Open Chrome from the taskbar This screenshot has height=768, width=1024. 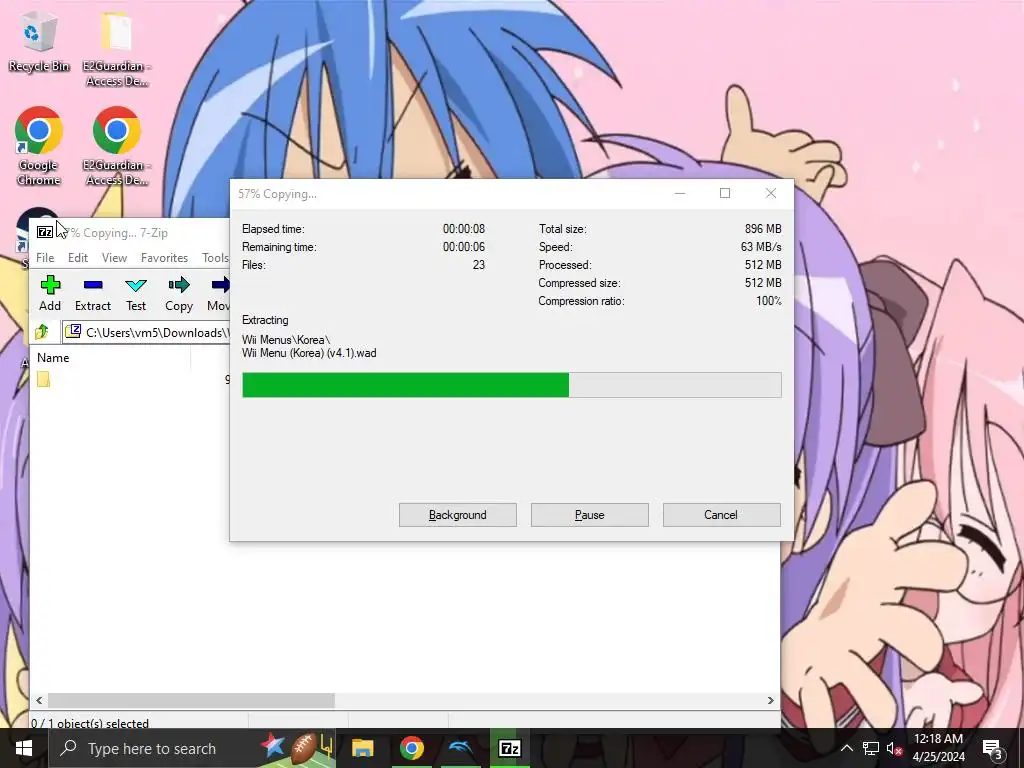(411, 748)
